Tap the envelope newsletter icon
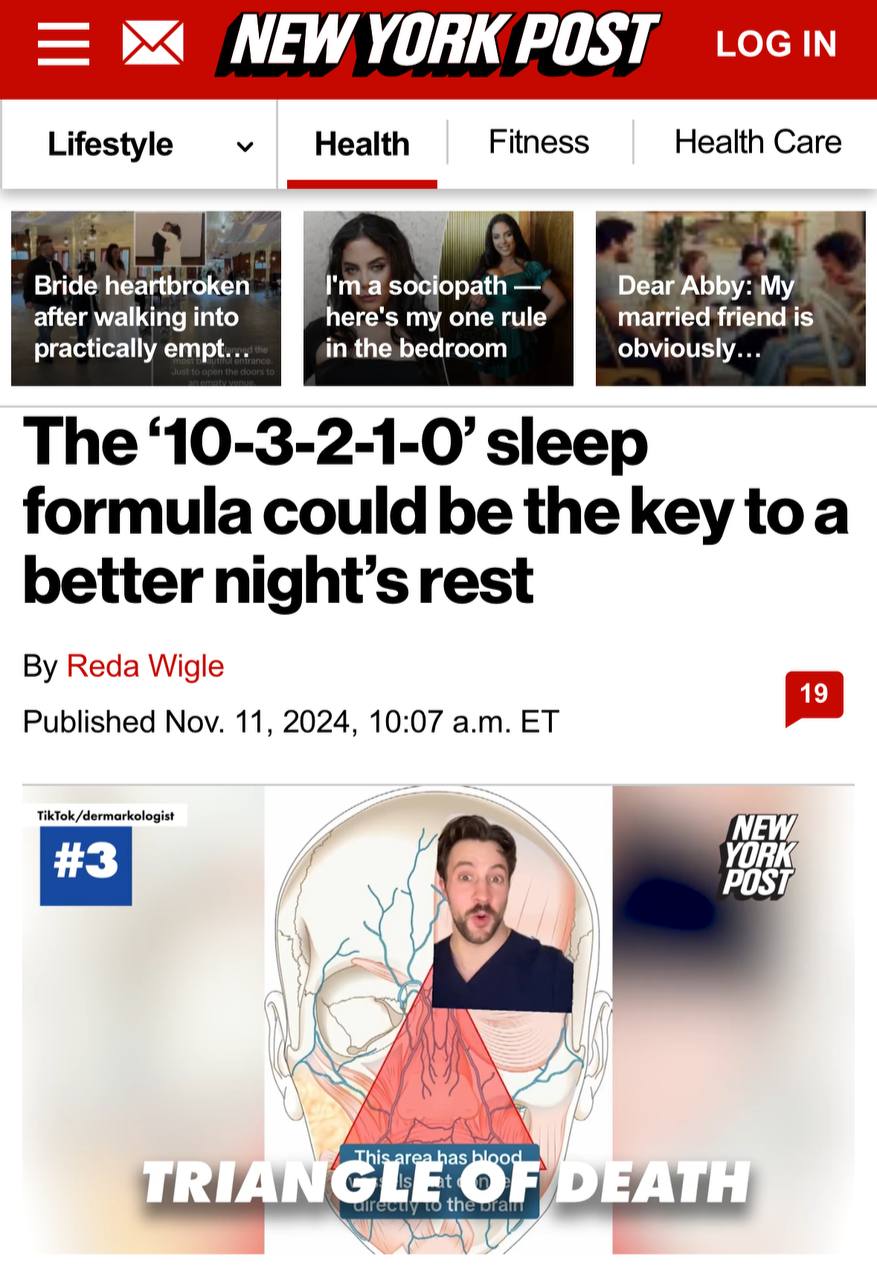The height and width of the screenshot is (1280, 877). [x=152, y=44]
